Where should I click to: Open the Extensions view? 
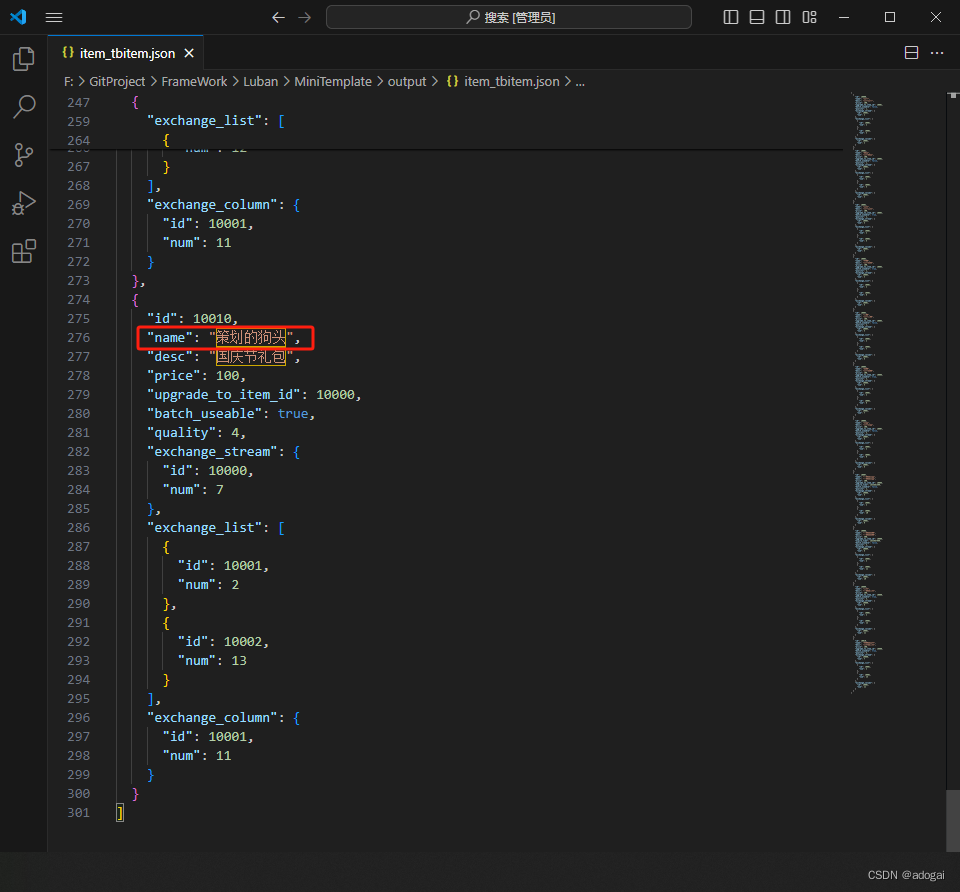click(x=23, y=251)
